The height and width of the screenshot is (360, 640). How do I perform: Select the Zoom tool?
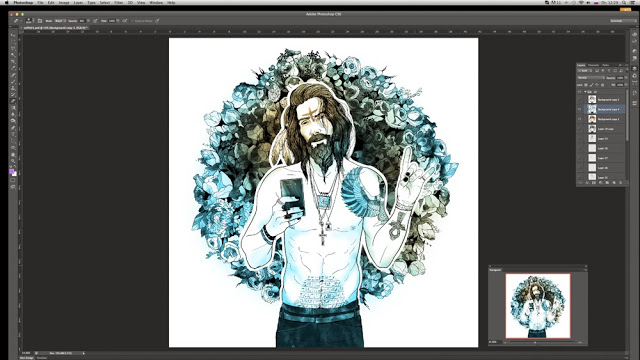pyautogui.click(x=13, y=161)
